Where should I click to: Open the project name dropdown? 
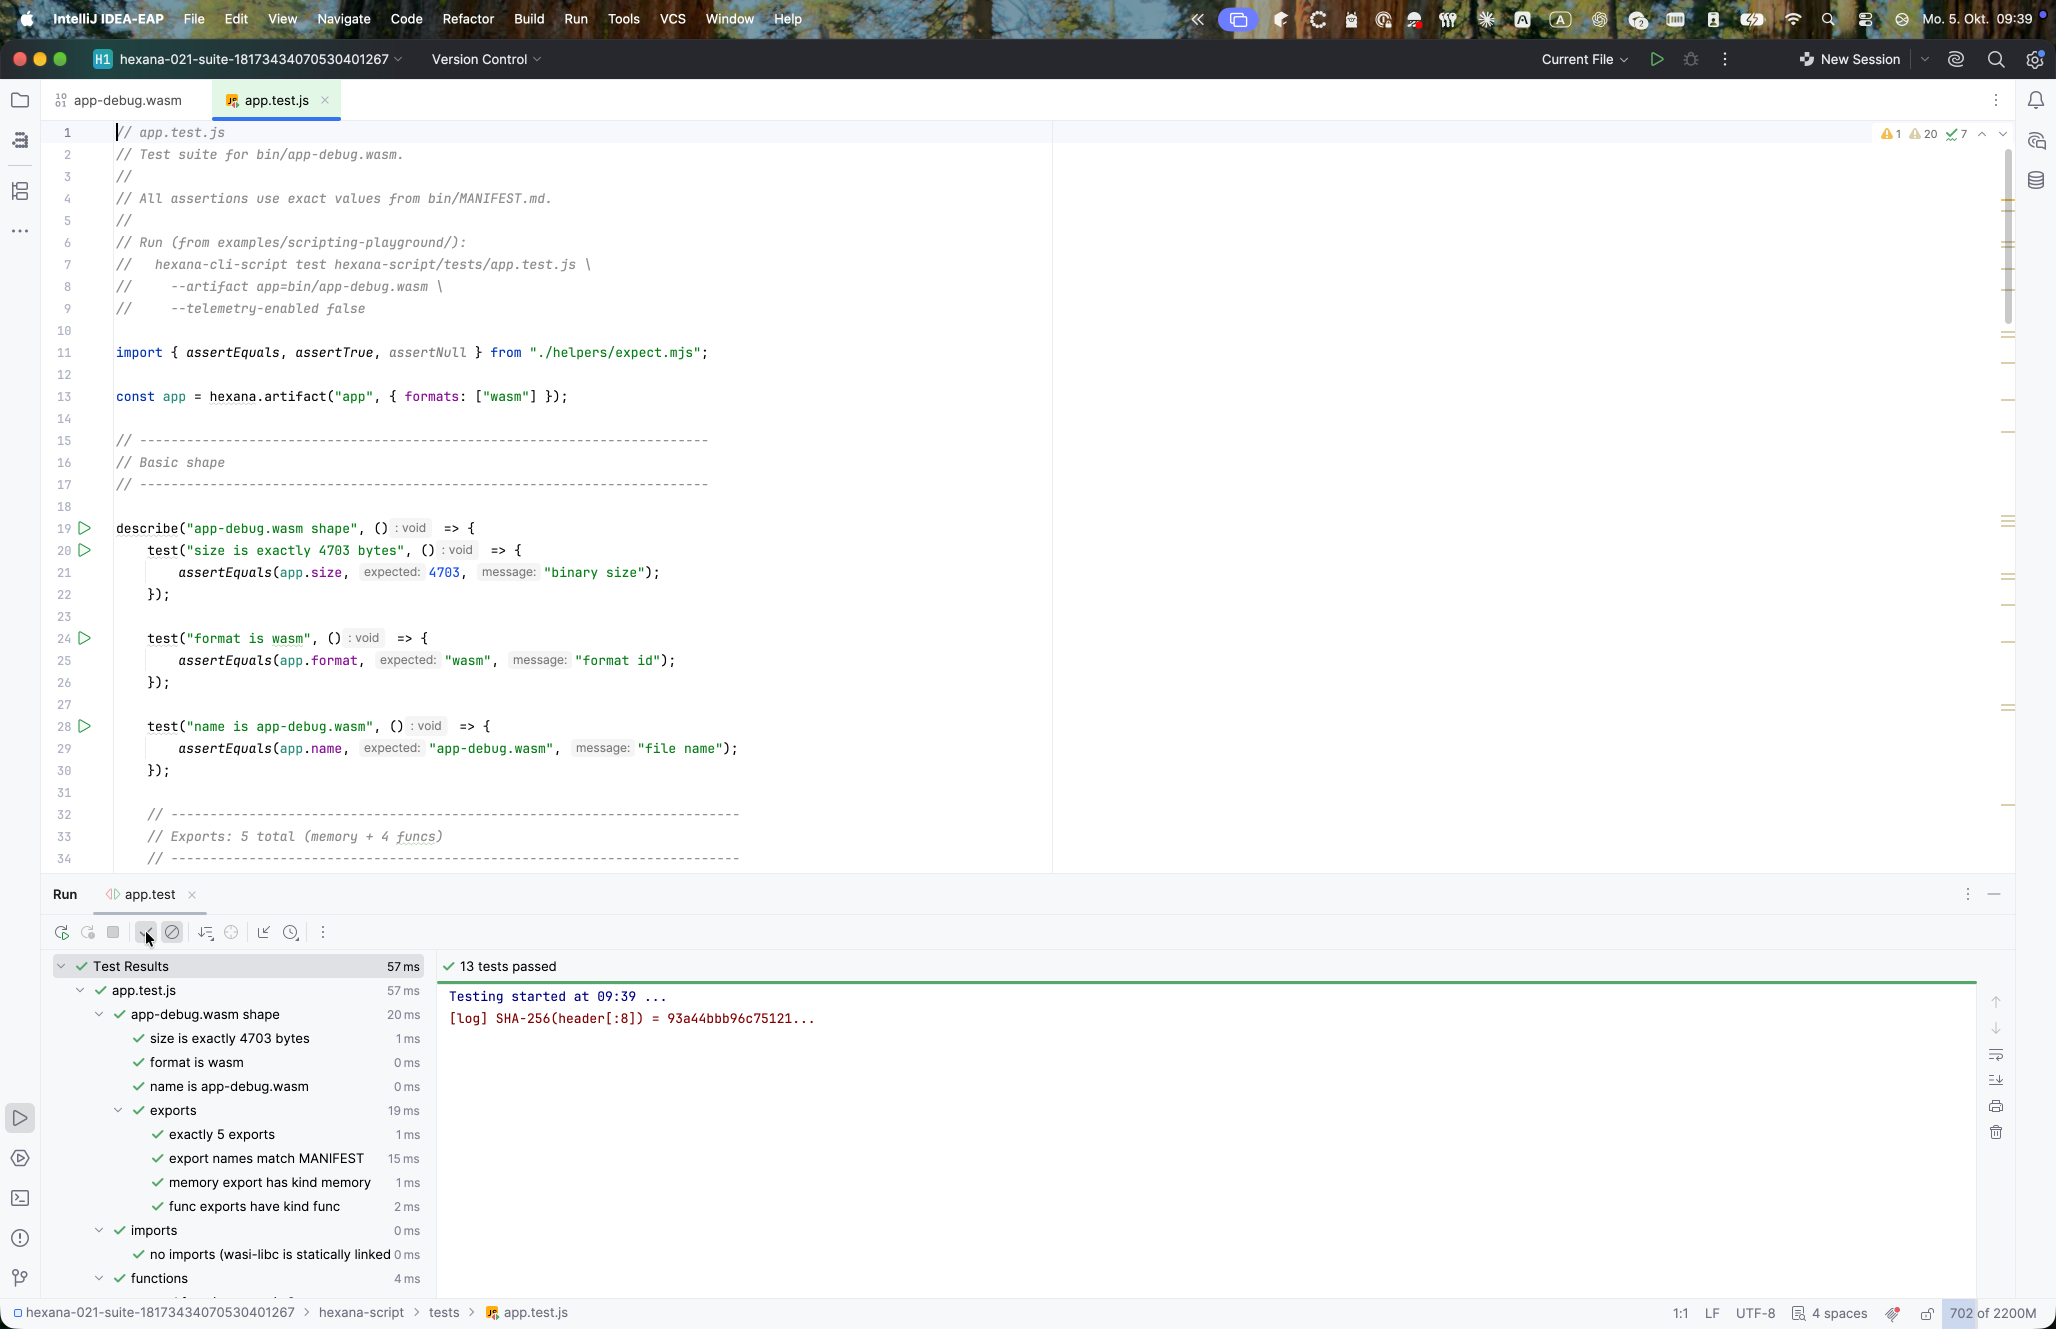[248, 59]
